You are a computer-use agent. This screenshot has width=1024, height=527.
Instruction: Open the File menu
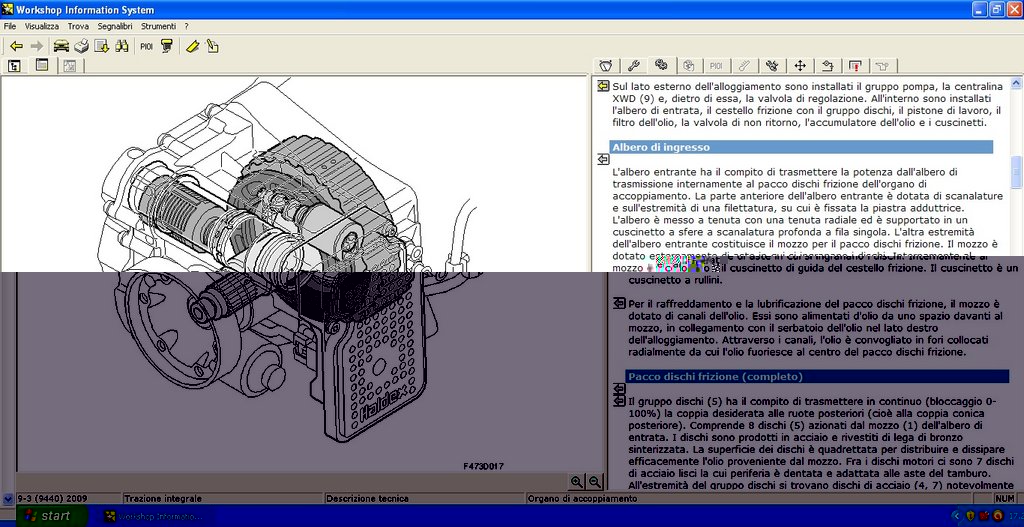coord(10,27)
